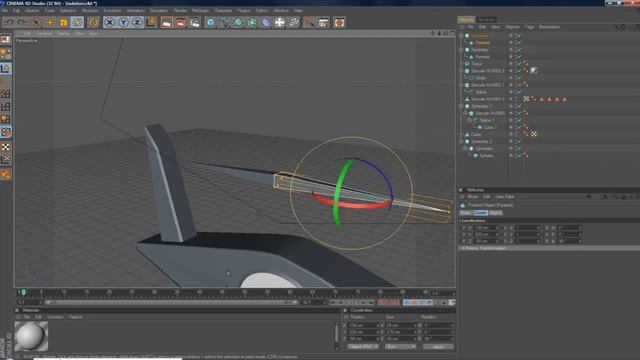Select the Live Selection tool
Image resolution: width=640 pixels, height=360 pixels.
click(x=36, y=22)
